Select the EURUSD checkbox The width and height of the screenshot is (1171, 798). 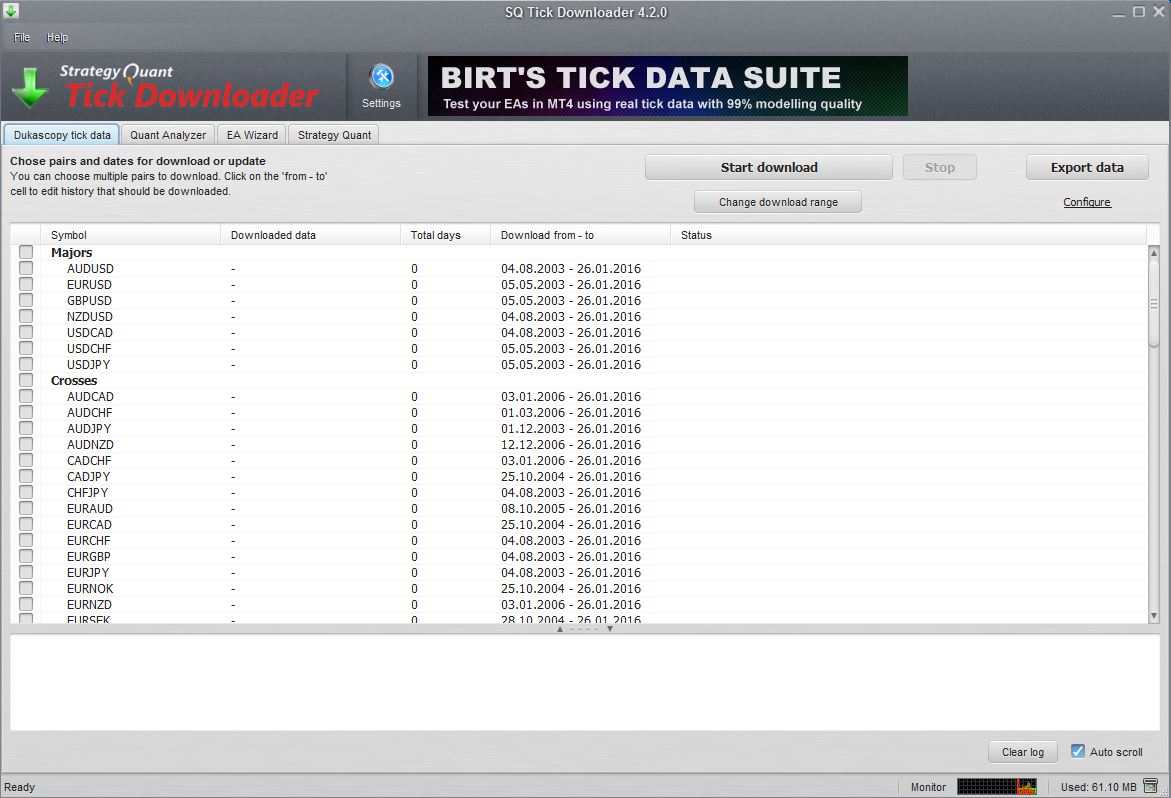point(25,284)
